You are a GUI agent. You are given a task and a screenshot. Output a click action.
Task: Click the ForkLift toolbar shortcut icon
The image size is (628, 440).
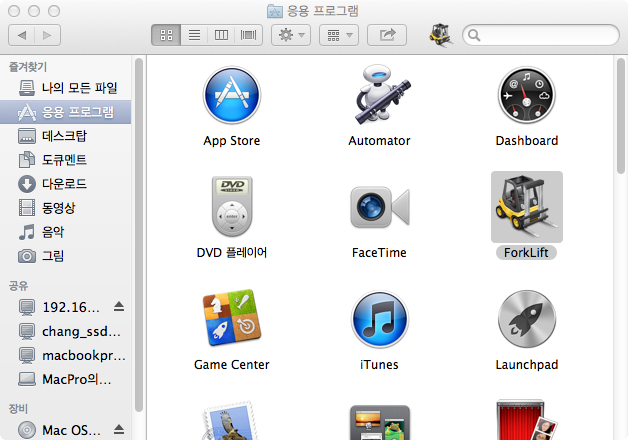[x=440, y=35]
